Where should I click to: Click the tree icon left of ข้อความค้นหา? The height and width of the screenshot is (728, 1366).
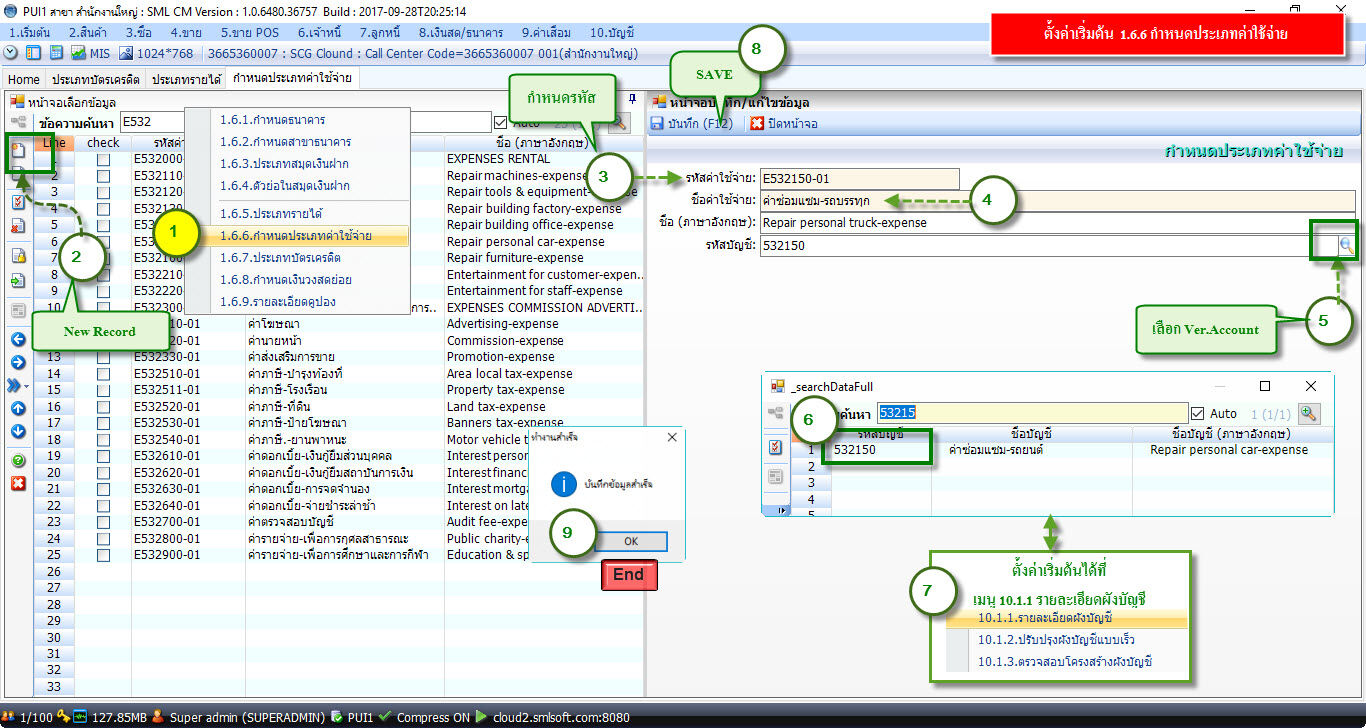point(18,122)
